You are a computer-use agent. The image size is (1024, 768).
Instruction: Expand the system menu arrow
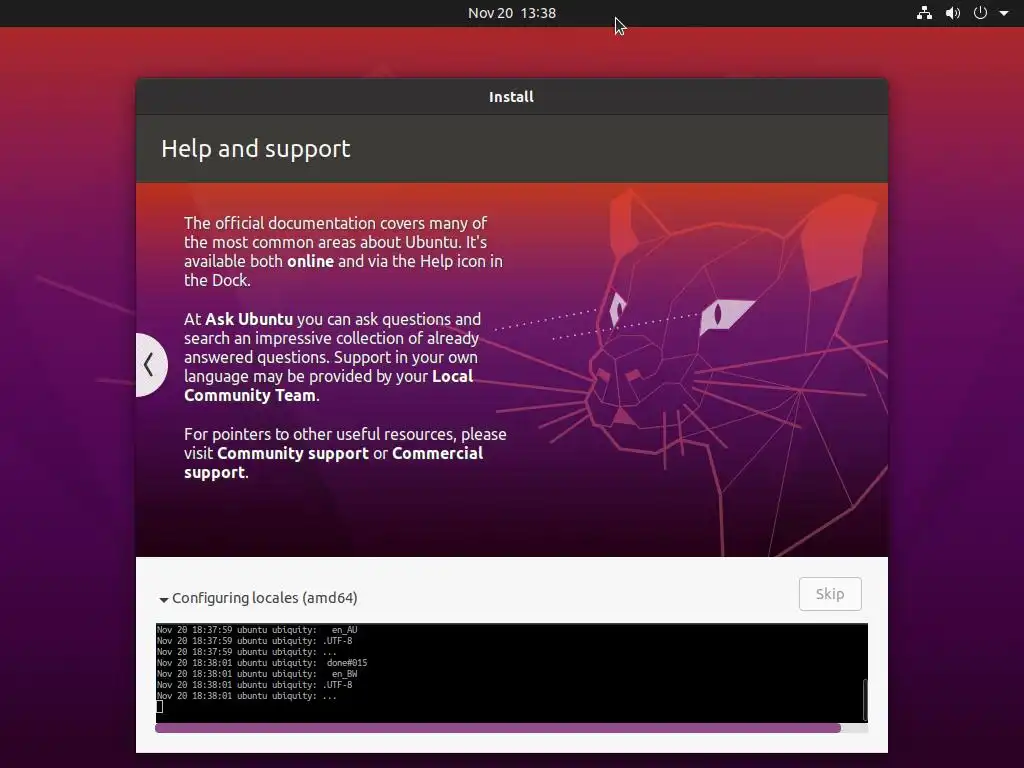click(1004, 13)
